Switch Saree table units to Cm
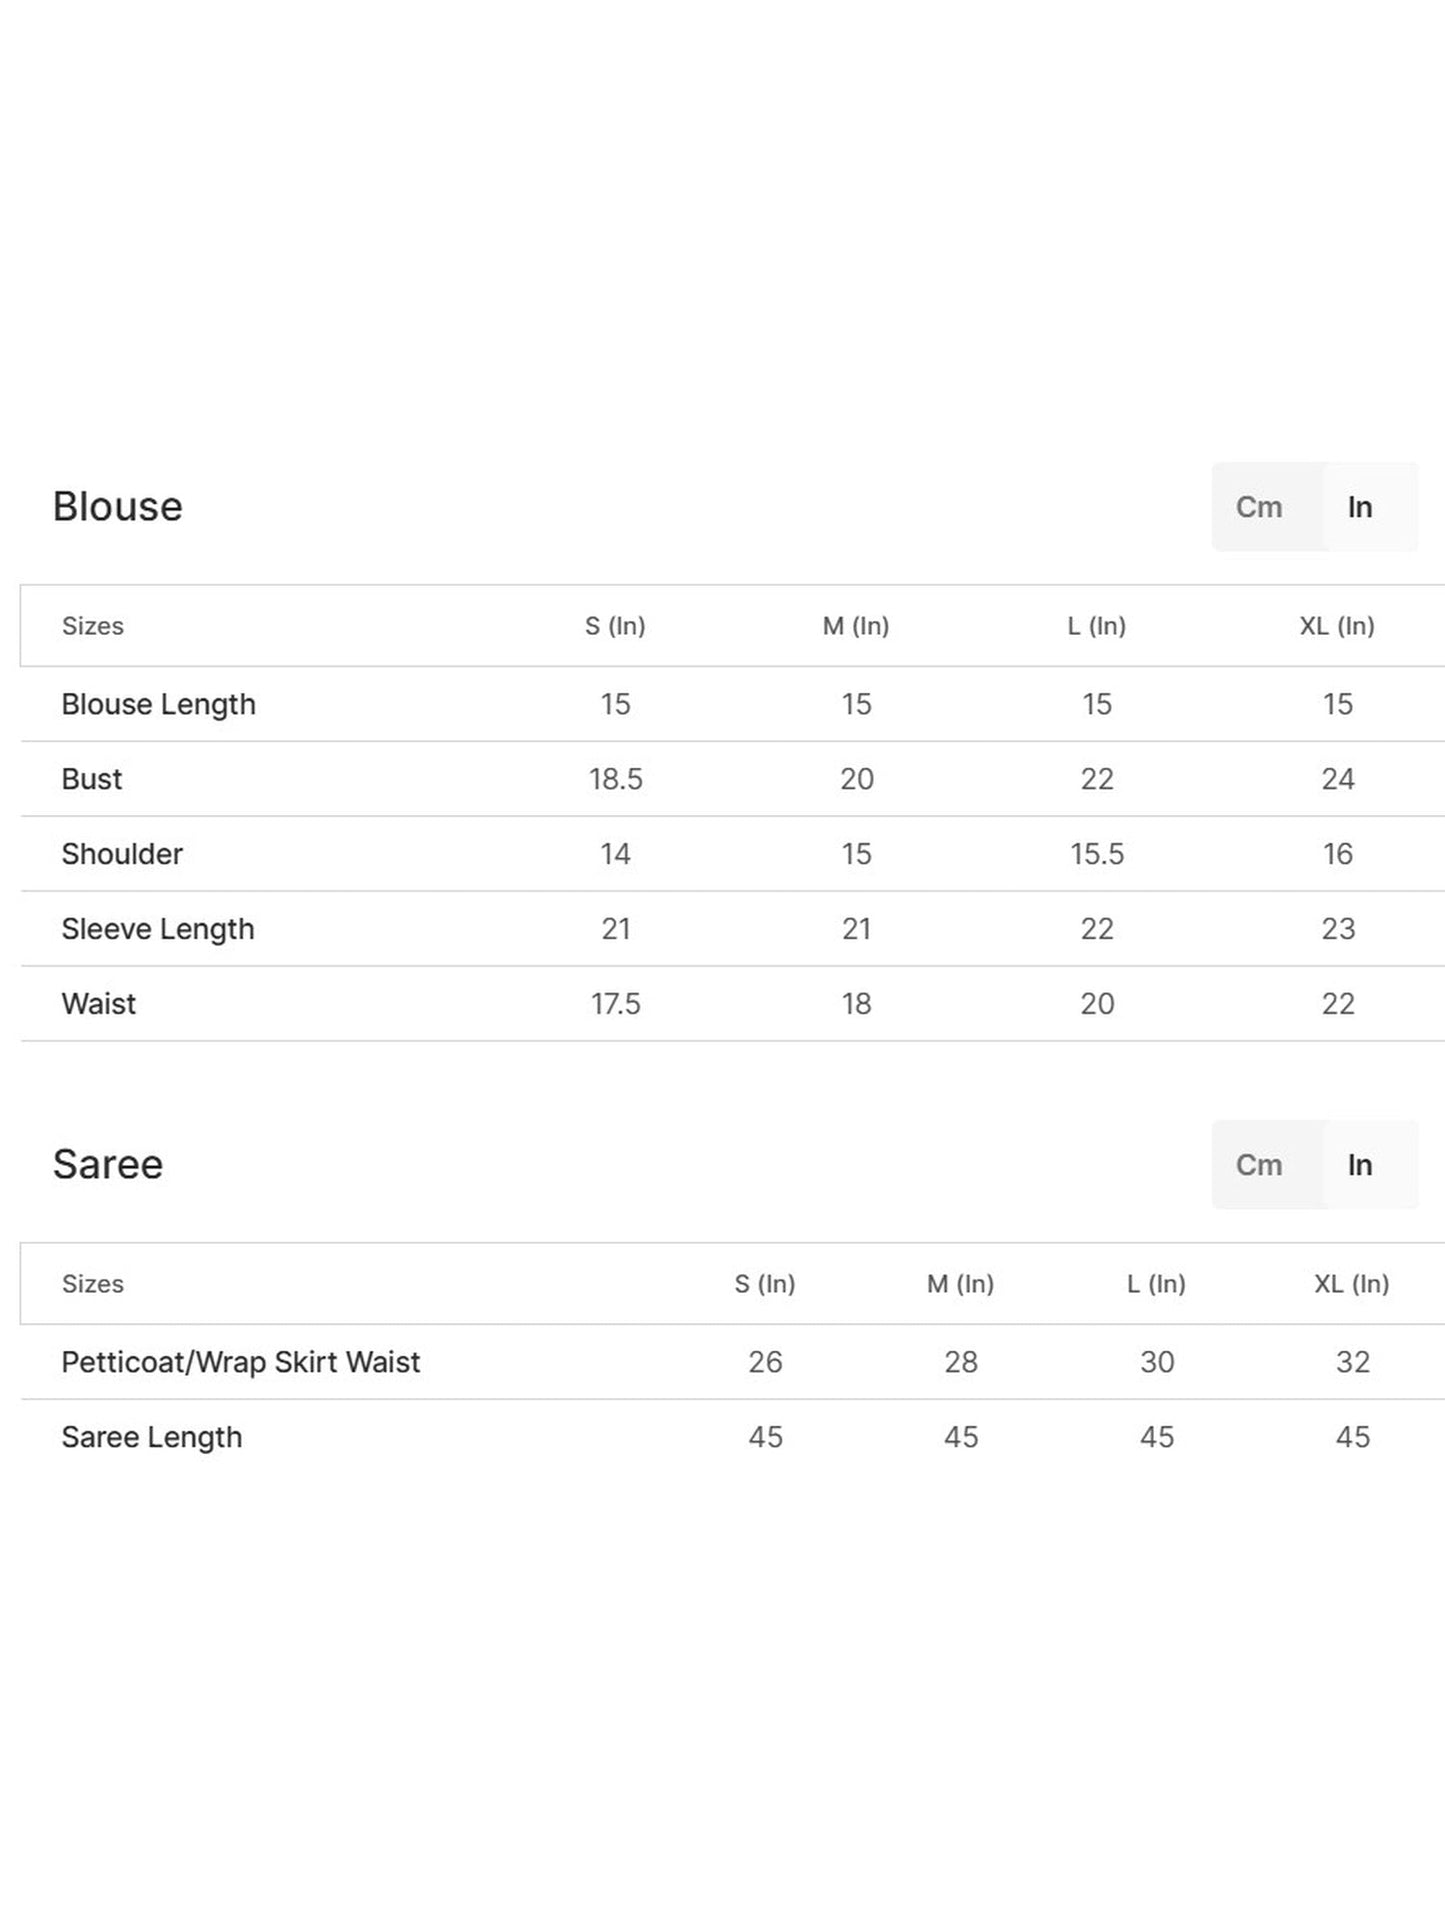This screenshot has width=1445, height=1927. click(1258, 1165)
